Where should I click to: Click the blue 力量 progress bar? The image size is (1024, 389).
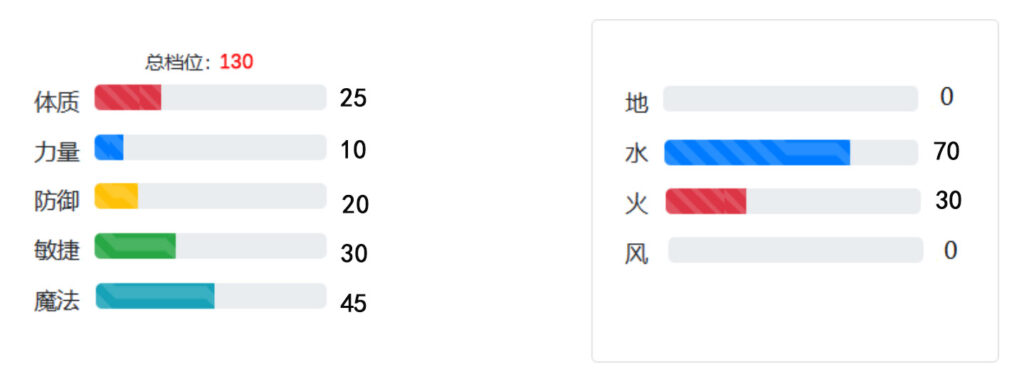point(210,148)
